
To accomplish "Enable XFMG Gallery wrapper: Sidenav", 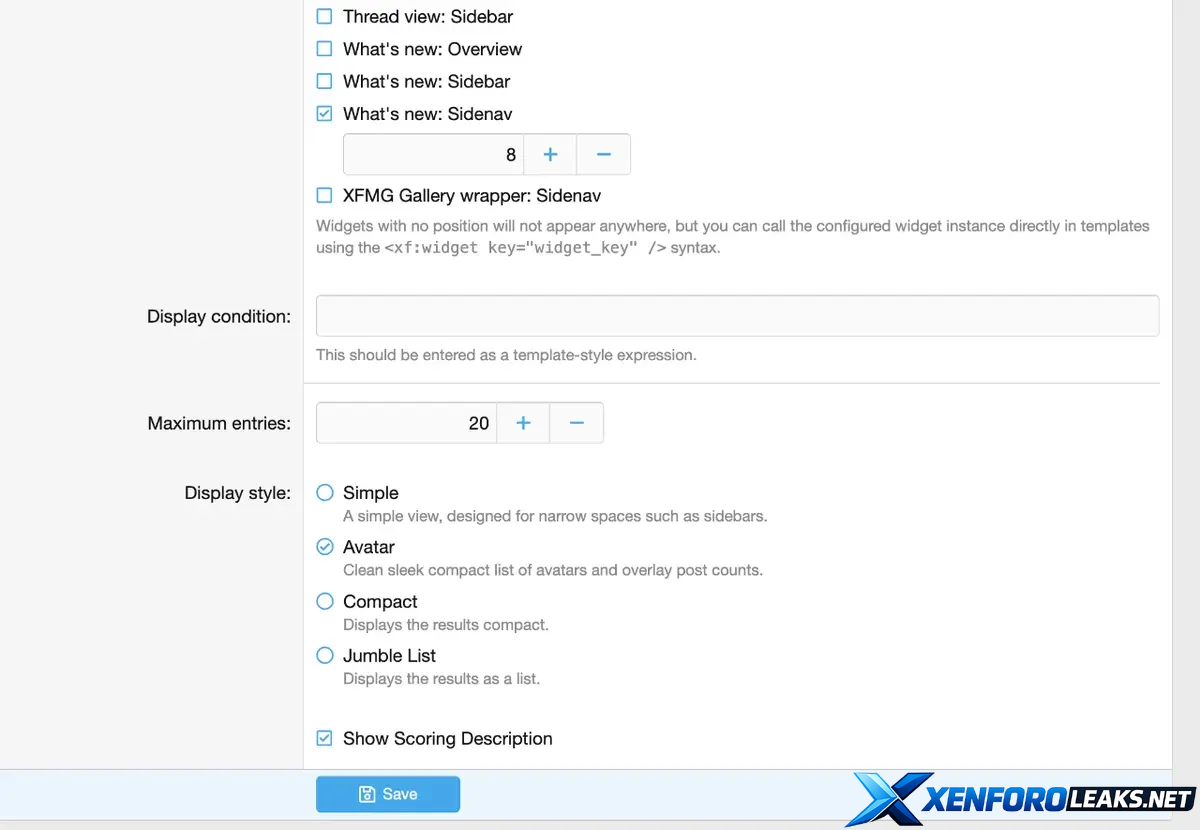I will pyautogui.click(x=325, y=196).
